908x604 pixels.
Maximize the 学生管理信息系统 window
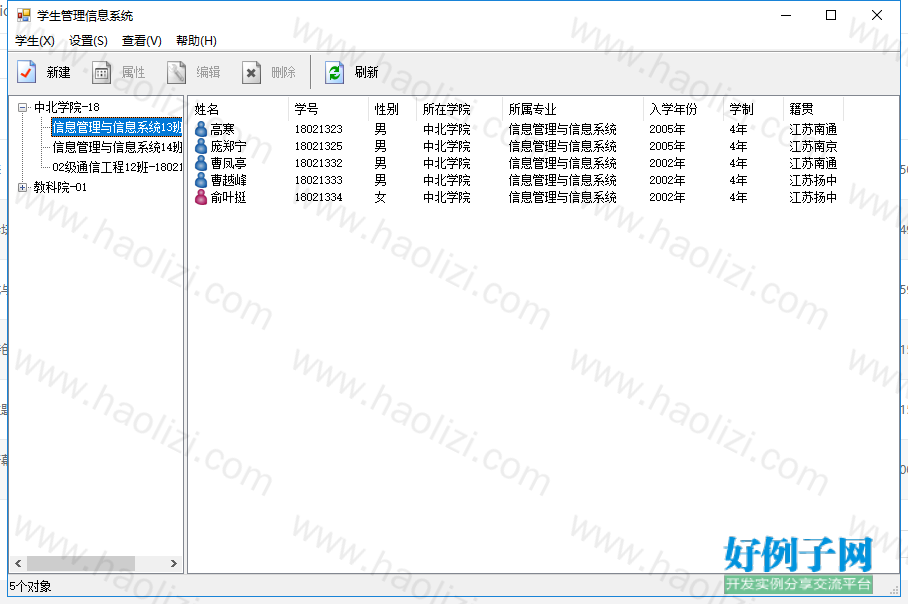click(x=831, y=15)
